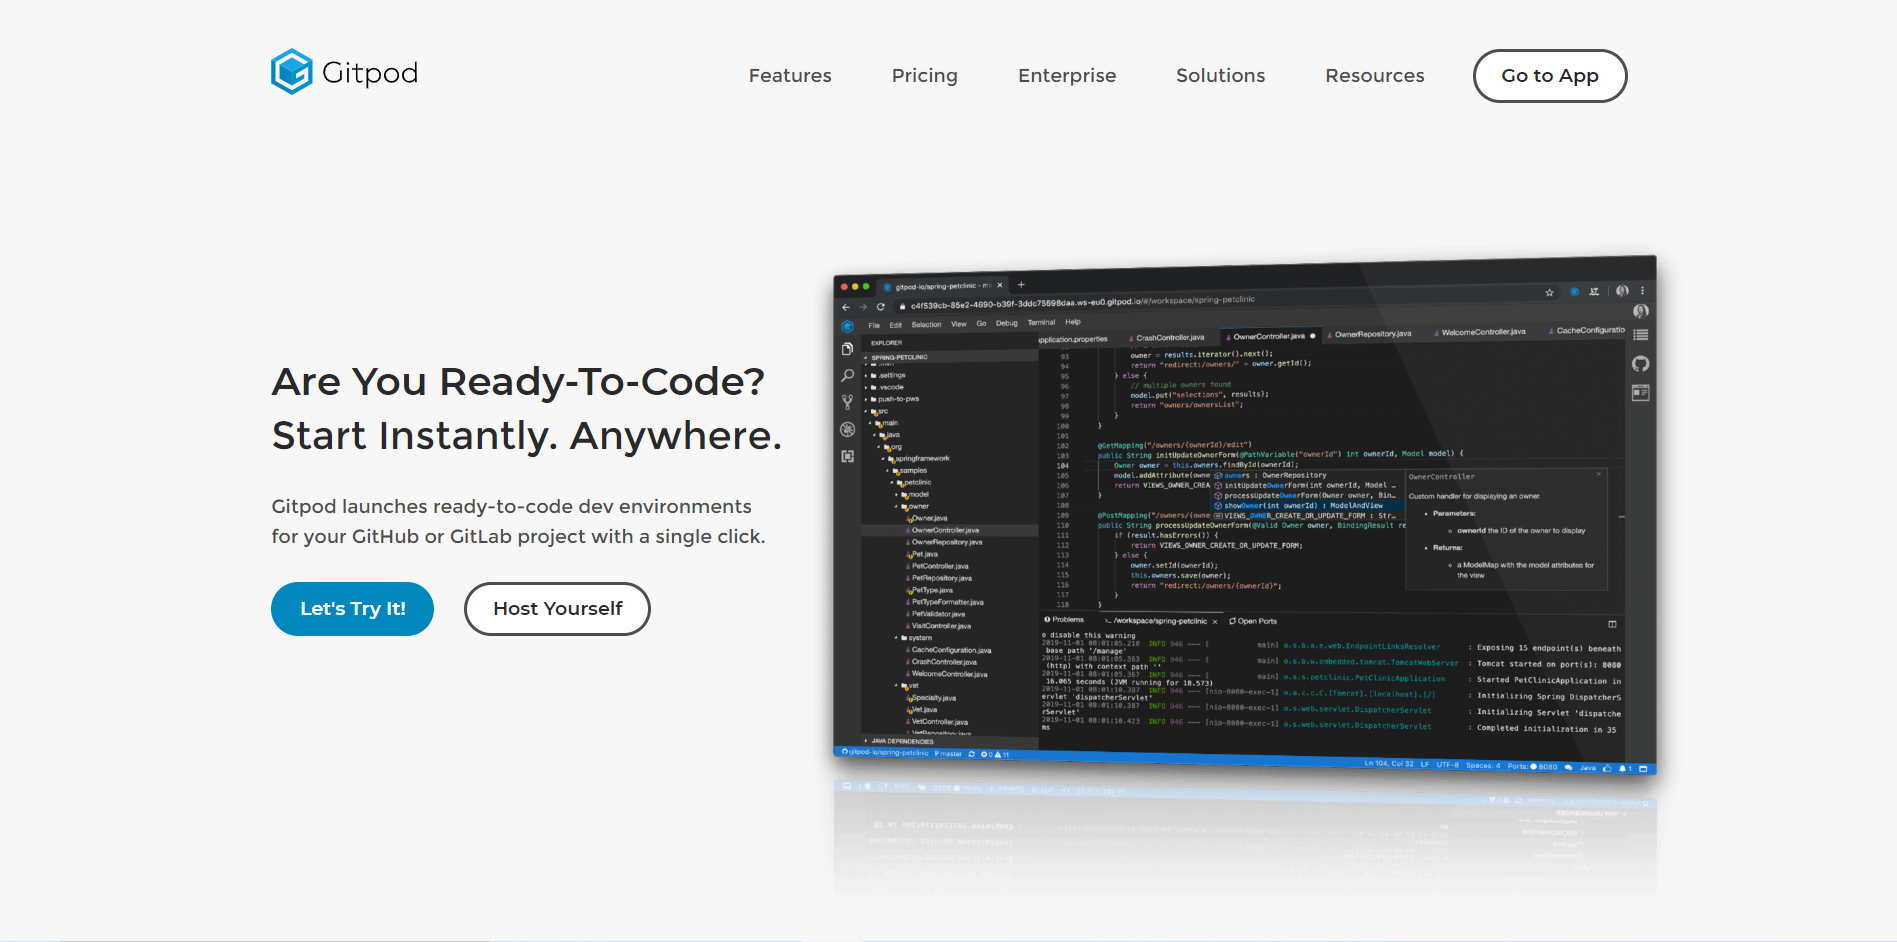Click the GitHub octocat icon in right panel
The width and height of the screenshot is (1897, 942).
1640,364
